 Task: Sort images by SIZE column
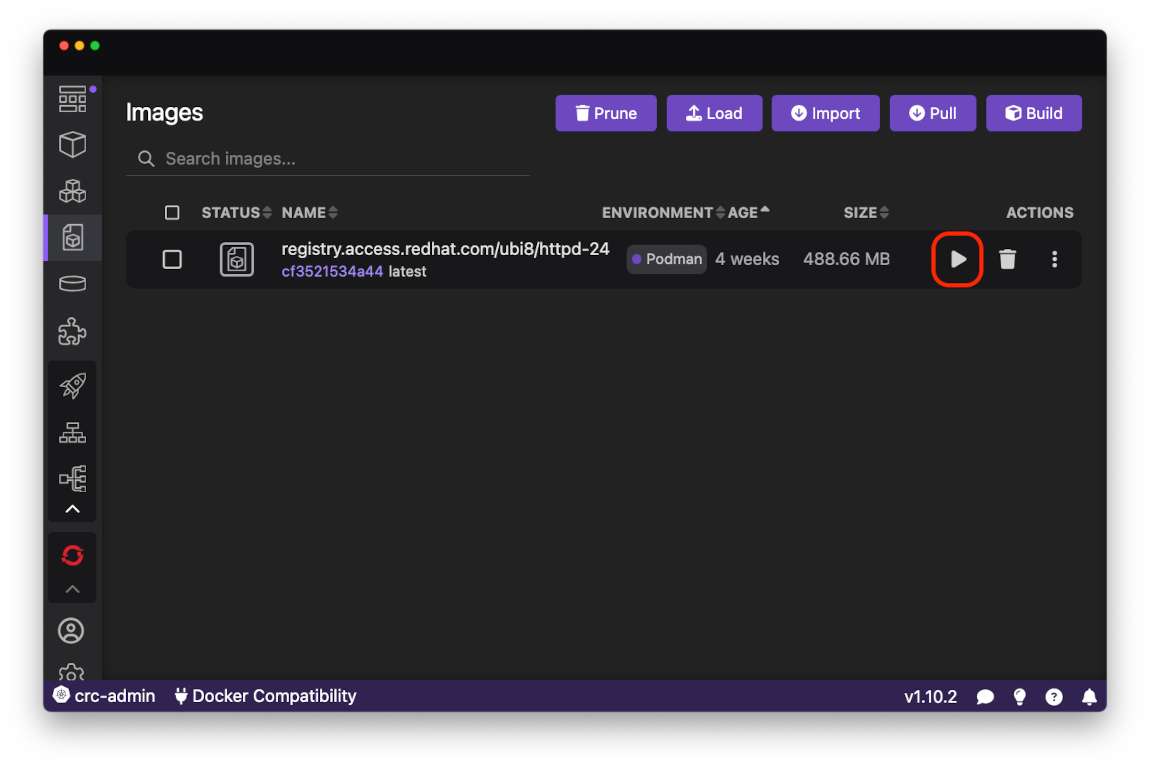click(x=866, y=213)
